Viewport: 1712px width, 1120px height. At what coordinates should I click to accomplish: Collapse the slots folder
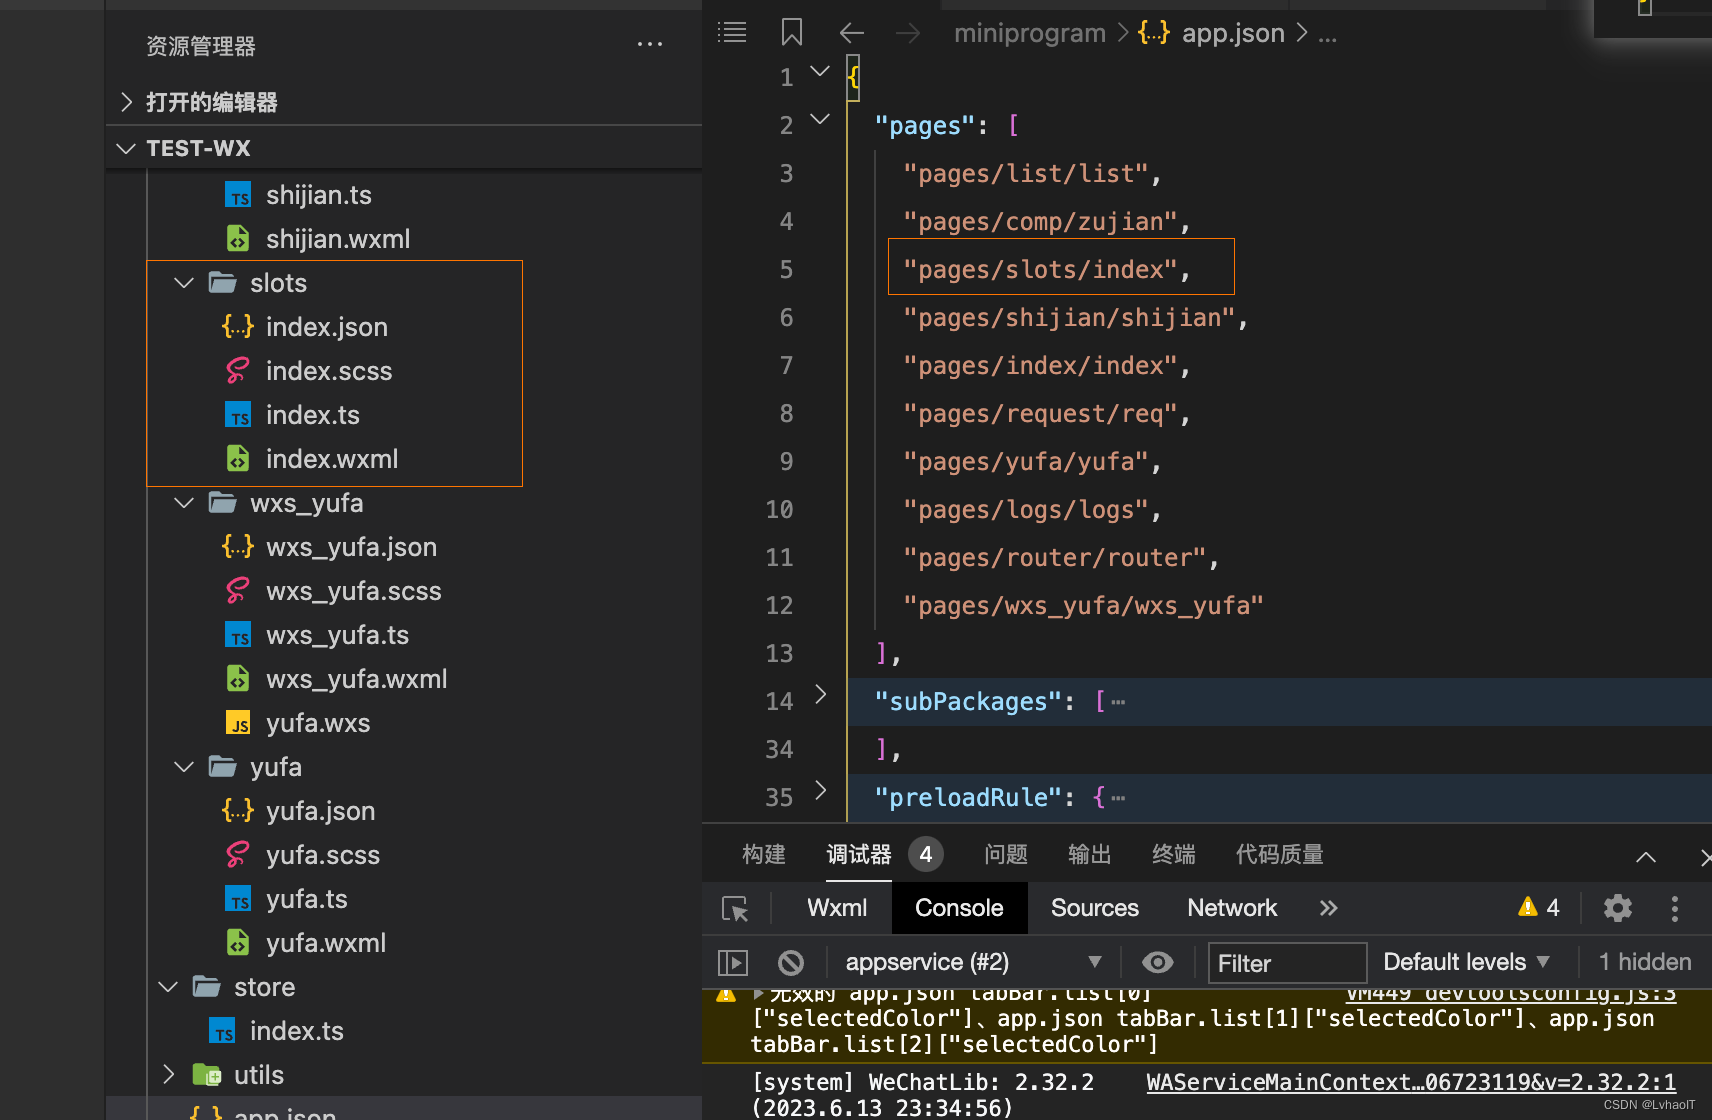tap(184, 283)
